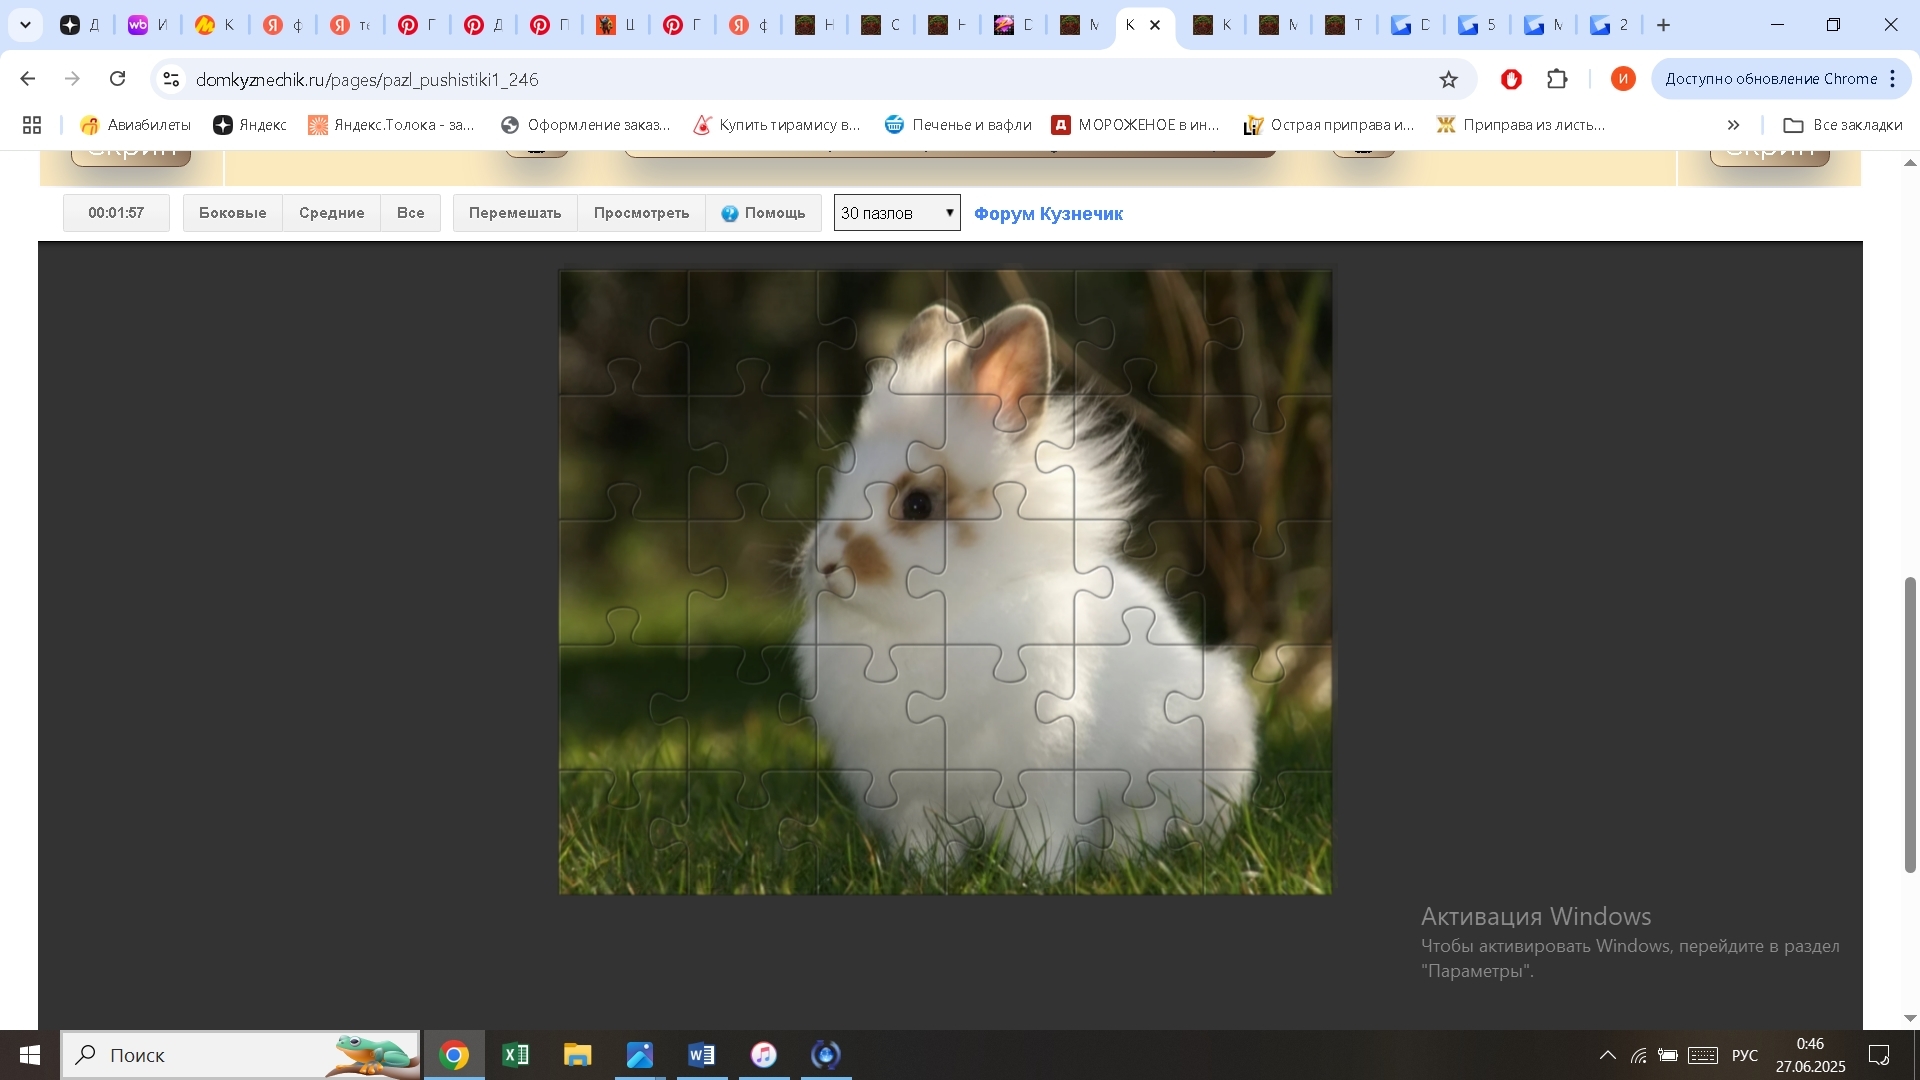Click the address bar URL
Image resolution: width=1920 pixels, height=1080 pixels.
pos(367,79)
